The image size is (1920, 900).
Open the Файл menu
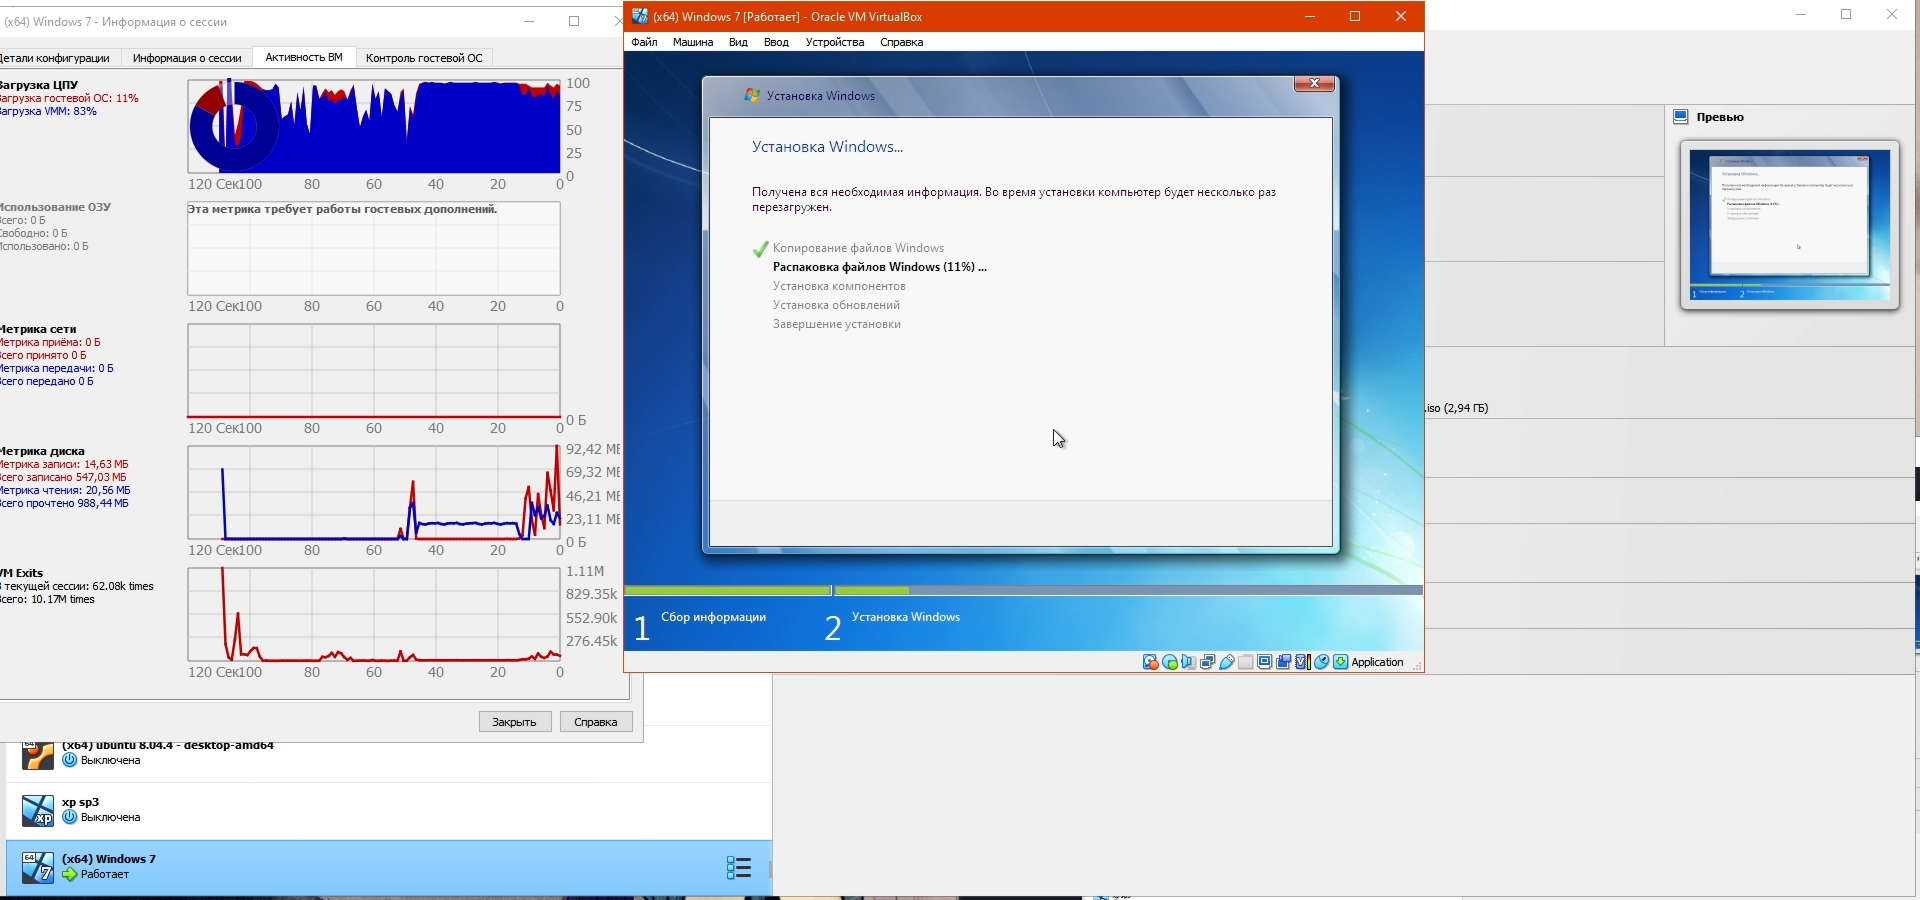(x=645, y=42)
